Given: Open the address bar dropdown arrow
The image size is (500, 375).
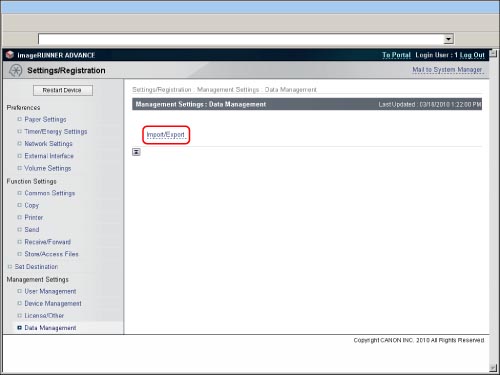Looking at the screenshot, I should pyautogui.click(x=448, y=39).
